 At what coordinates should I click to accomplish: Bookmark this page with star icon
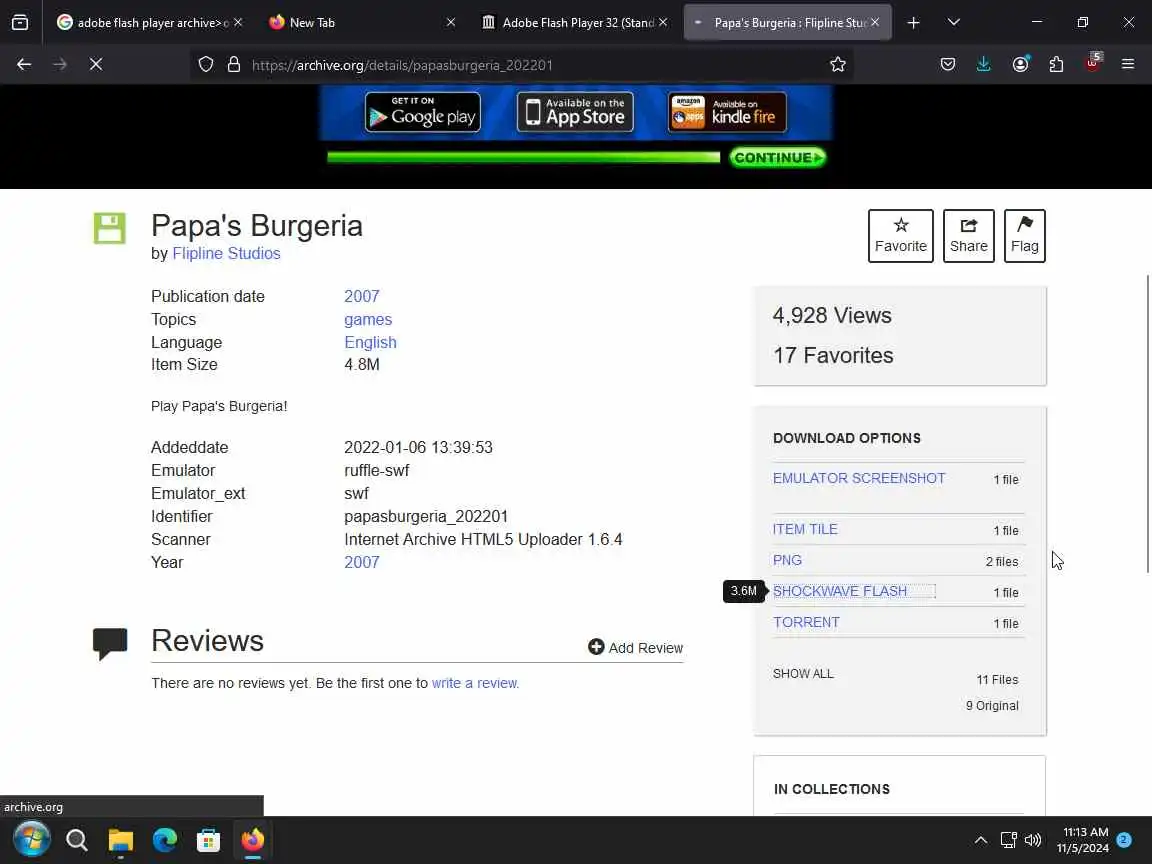838,65
